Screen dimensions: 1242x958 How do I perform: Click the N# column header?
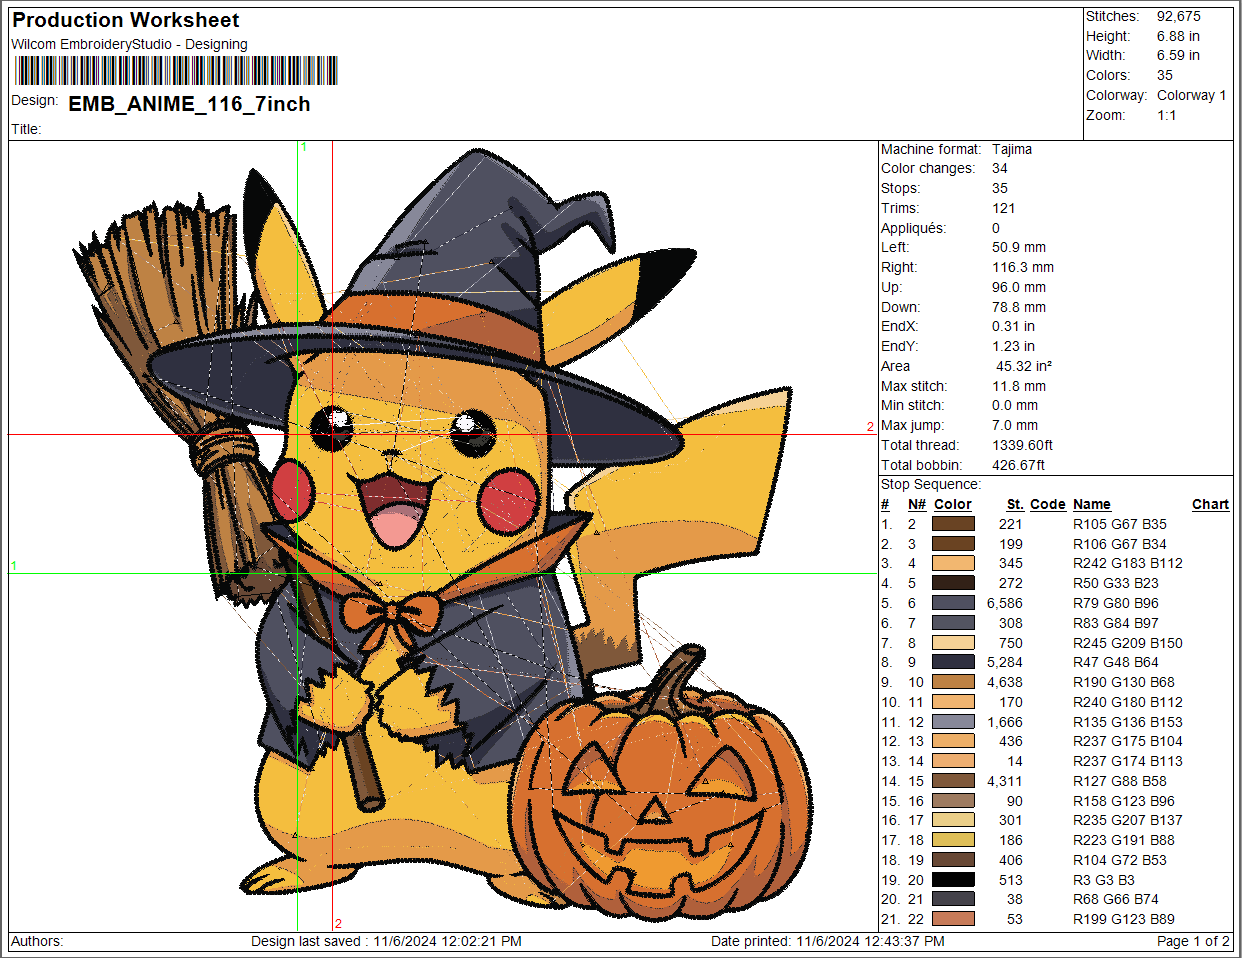click(x=917, y=504)
